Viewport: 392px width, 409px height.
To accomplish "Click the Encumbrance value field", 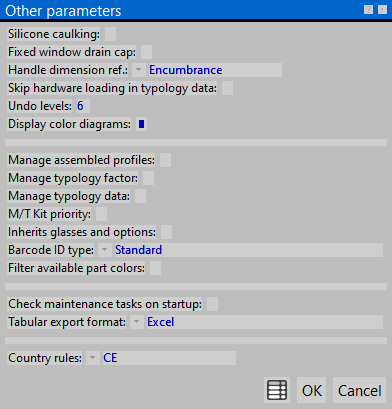I will tap(215, 70).
